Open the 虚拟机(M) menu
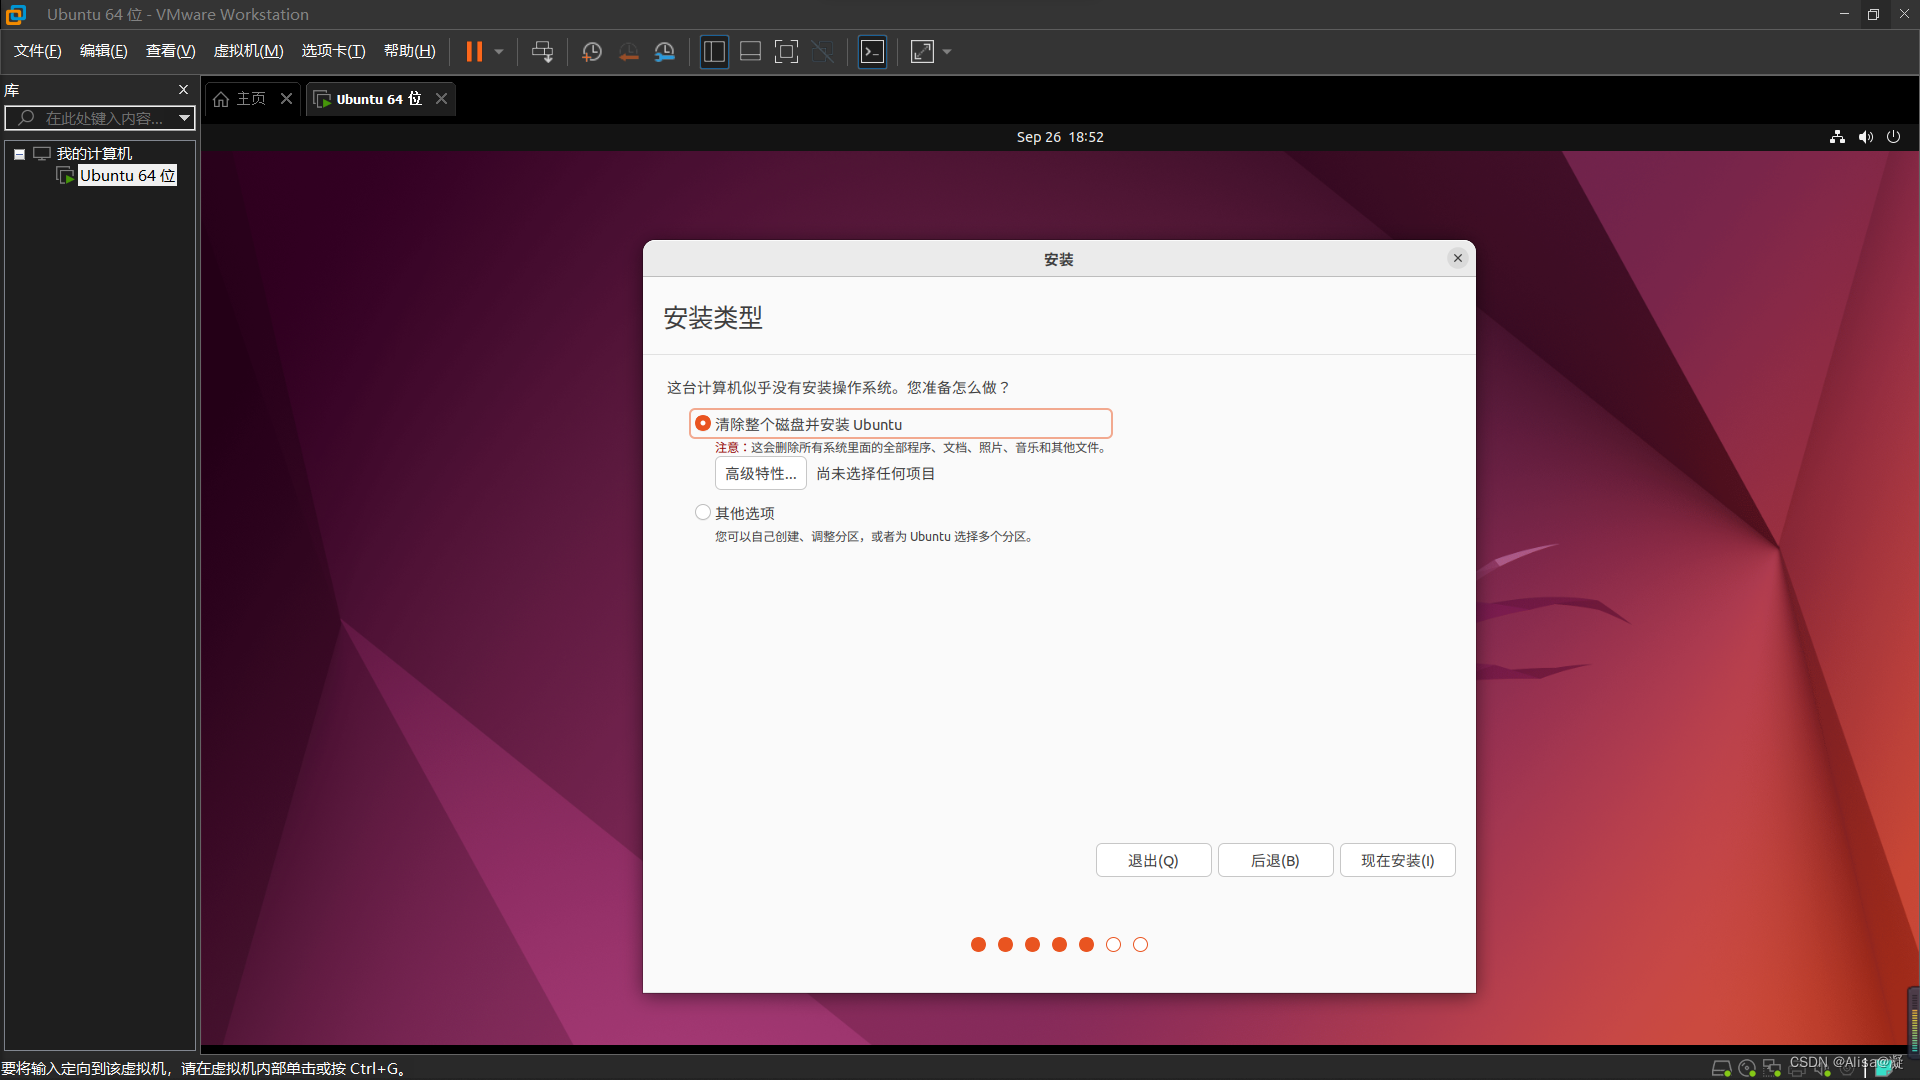 click(248, 51)
